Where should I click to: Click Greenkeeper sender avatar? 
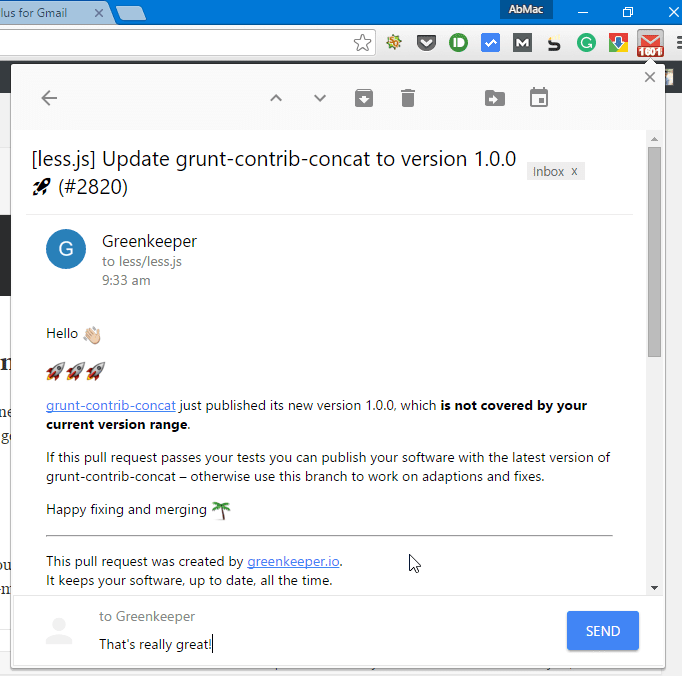pos(66,249)
